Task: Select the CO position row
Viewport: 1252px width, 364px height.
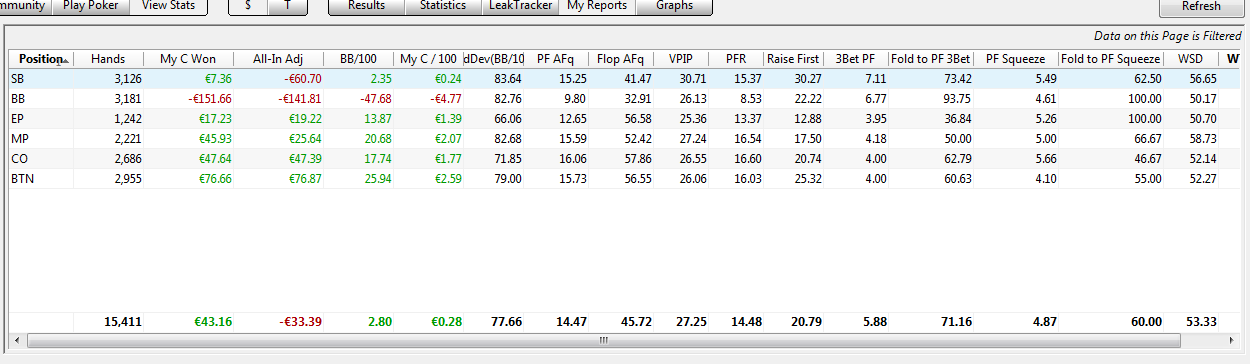Action: click(x=625, y=158)
